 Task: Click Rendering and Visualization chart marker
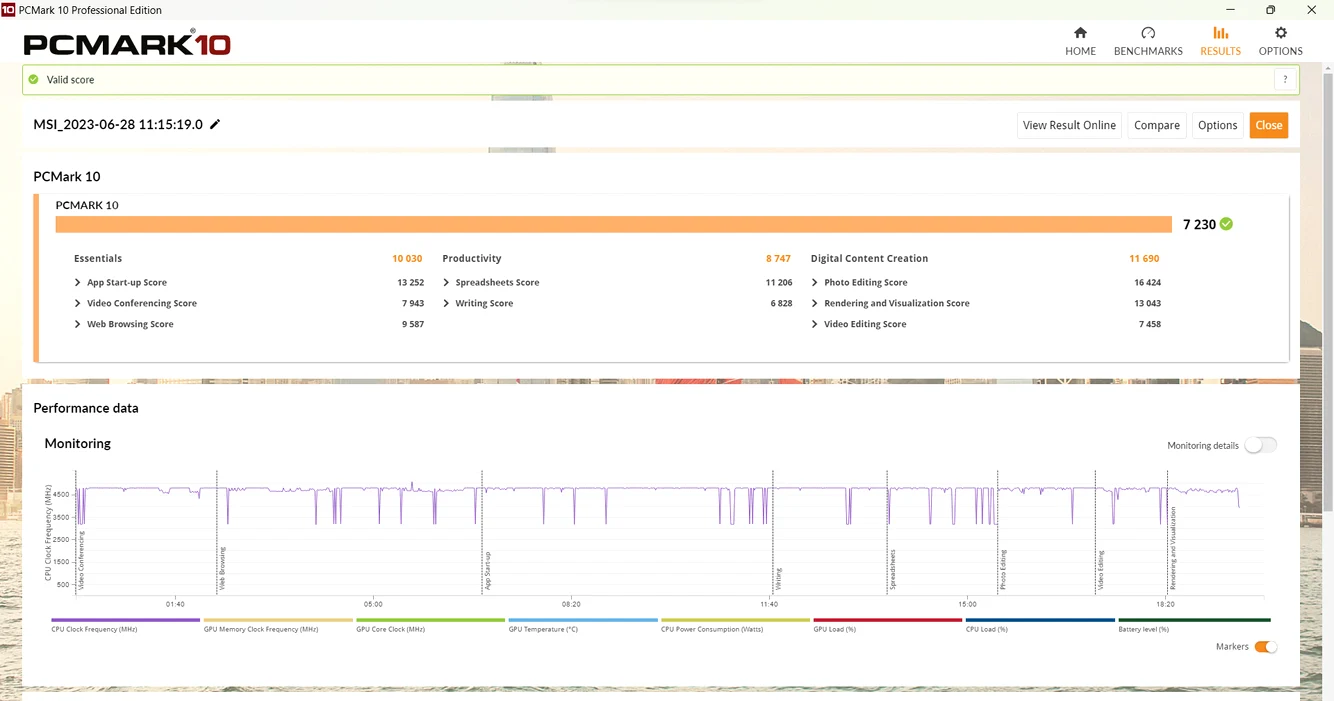tap(1173, 547)
